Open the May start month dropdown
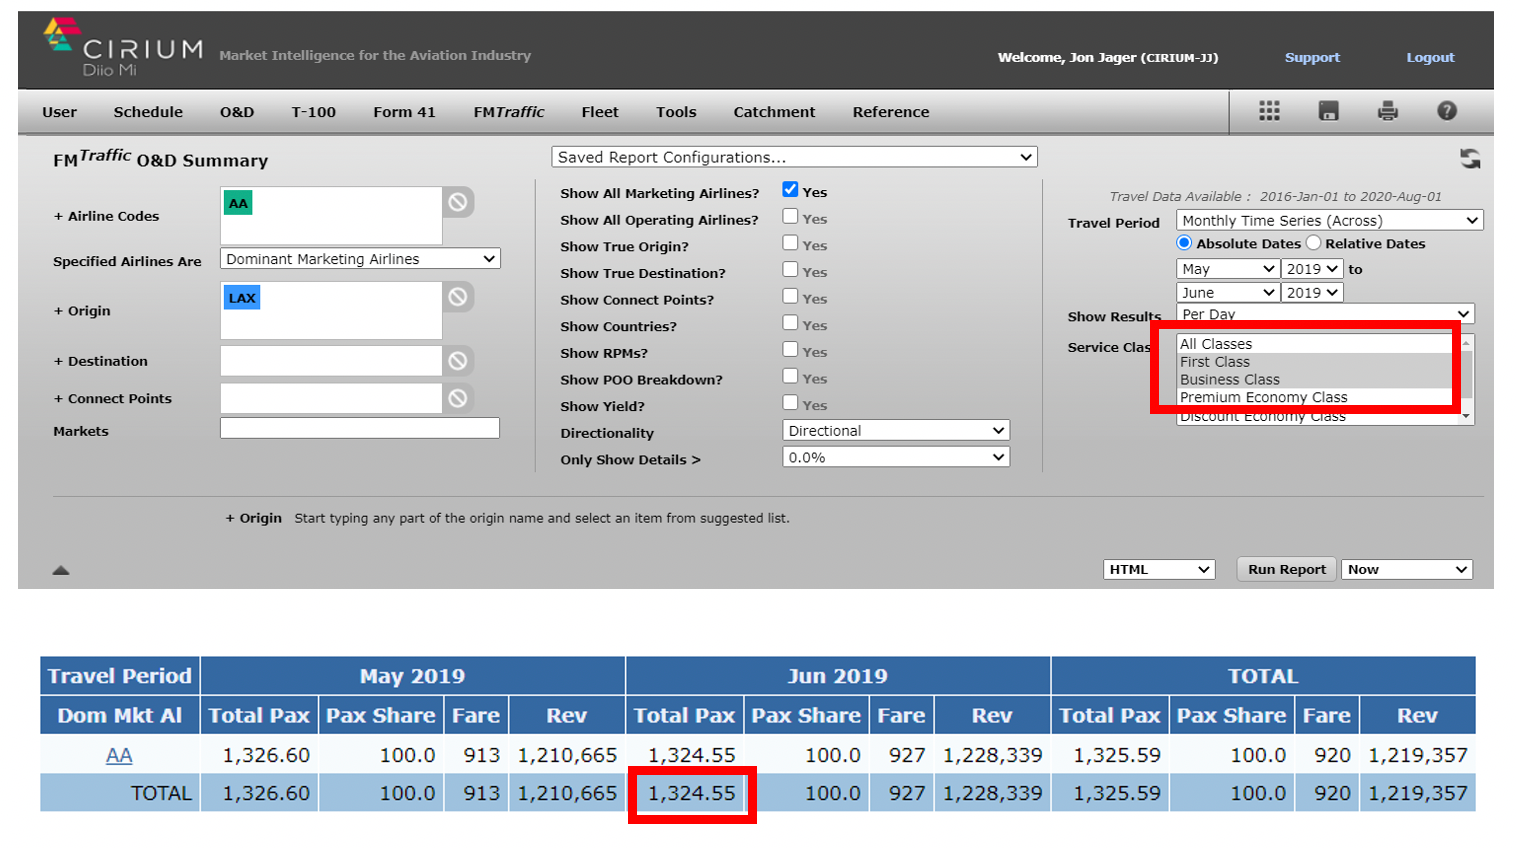The height and width of the screenshot is (848, 1516). click(1227, 269)
